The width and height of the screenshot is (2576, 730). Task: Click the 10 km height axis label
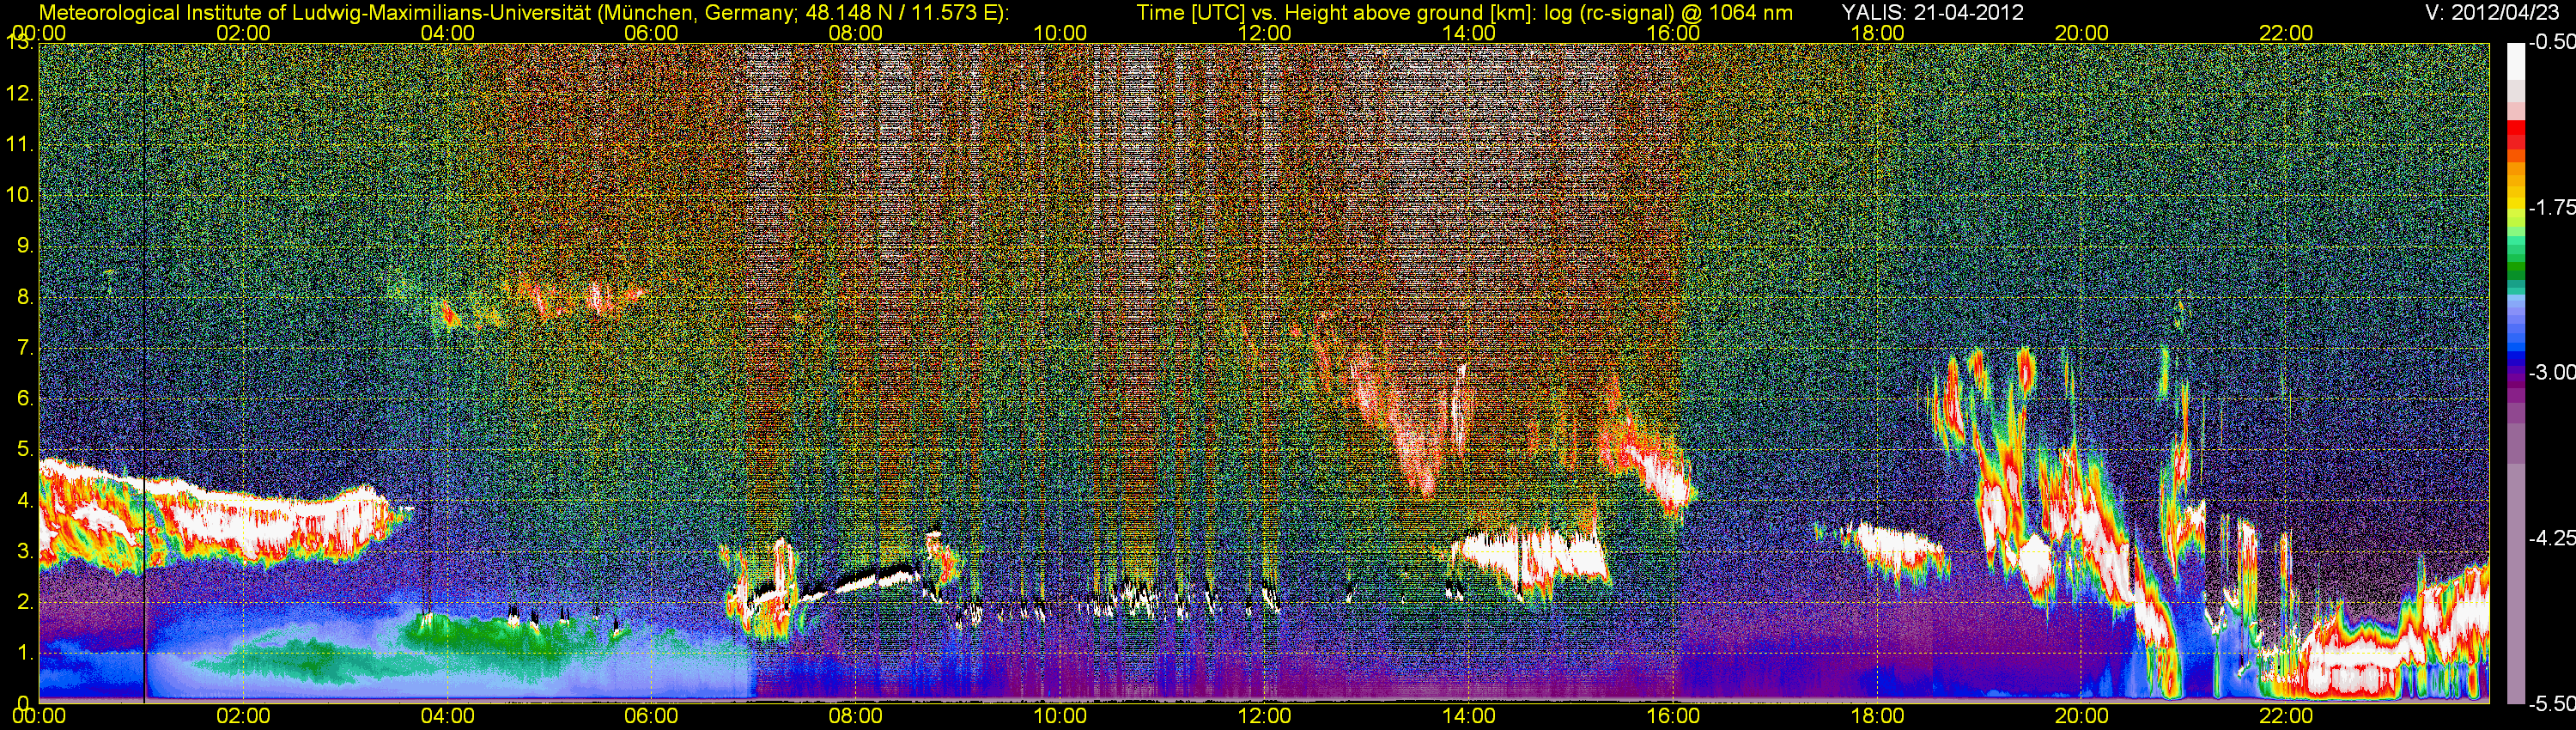point(19,195)
